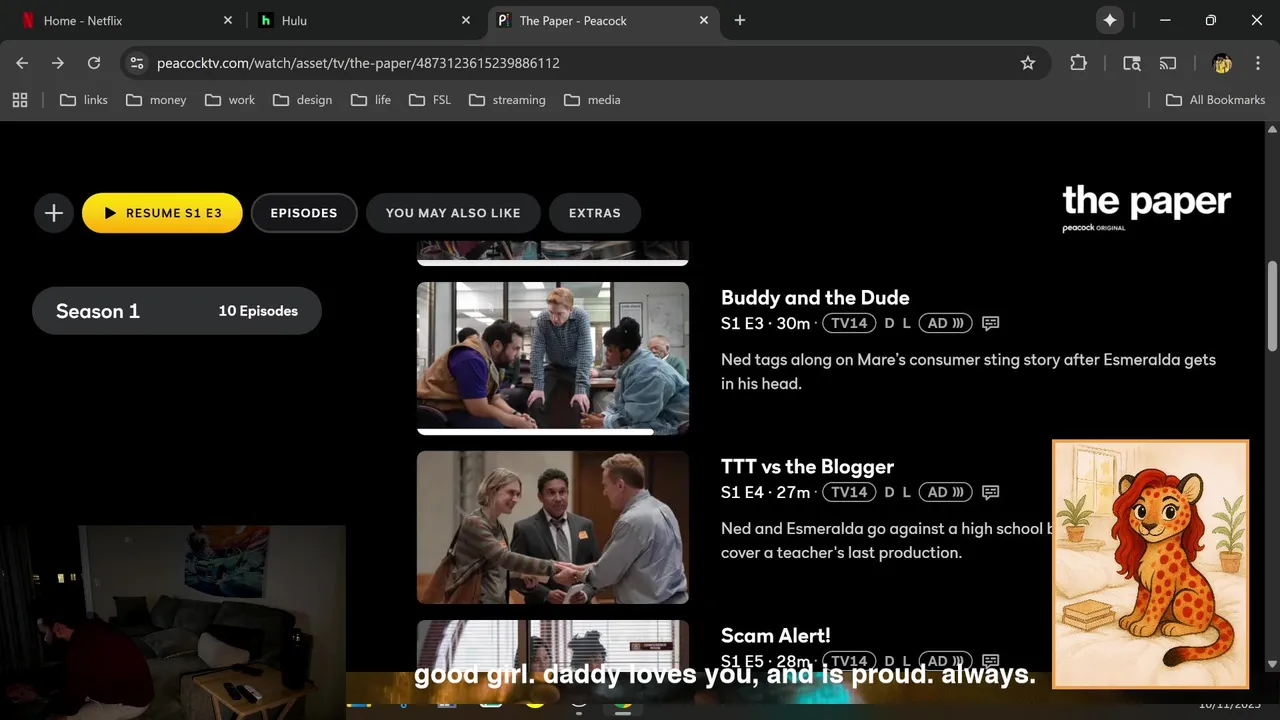Screen dimensions: 1280x720
Task: Open the Extras tab
Action: pyautogui.click(x=595, y=213)
